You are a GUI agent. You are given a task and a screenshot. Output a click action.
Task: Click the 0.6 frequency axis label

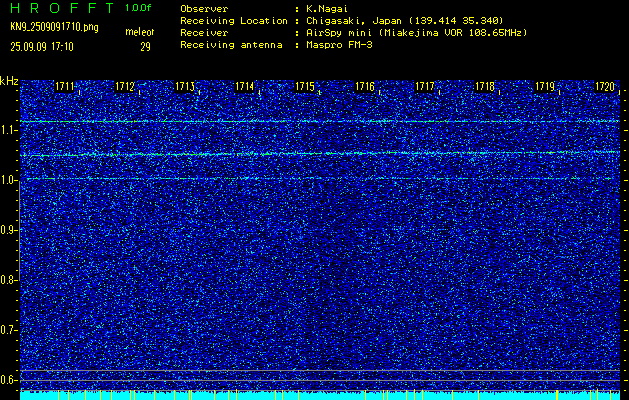tap(7, 380)
